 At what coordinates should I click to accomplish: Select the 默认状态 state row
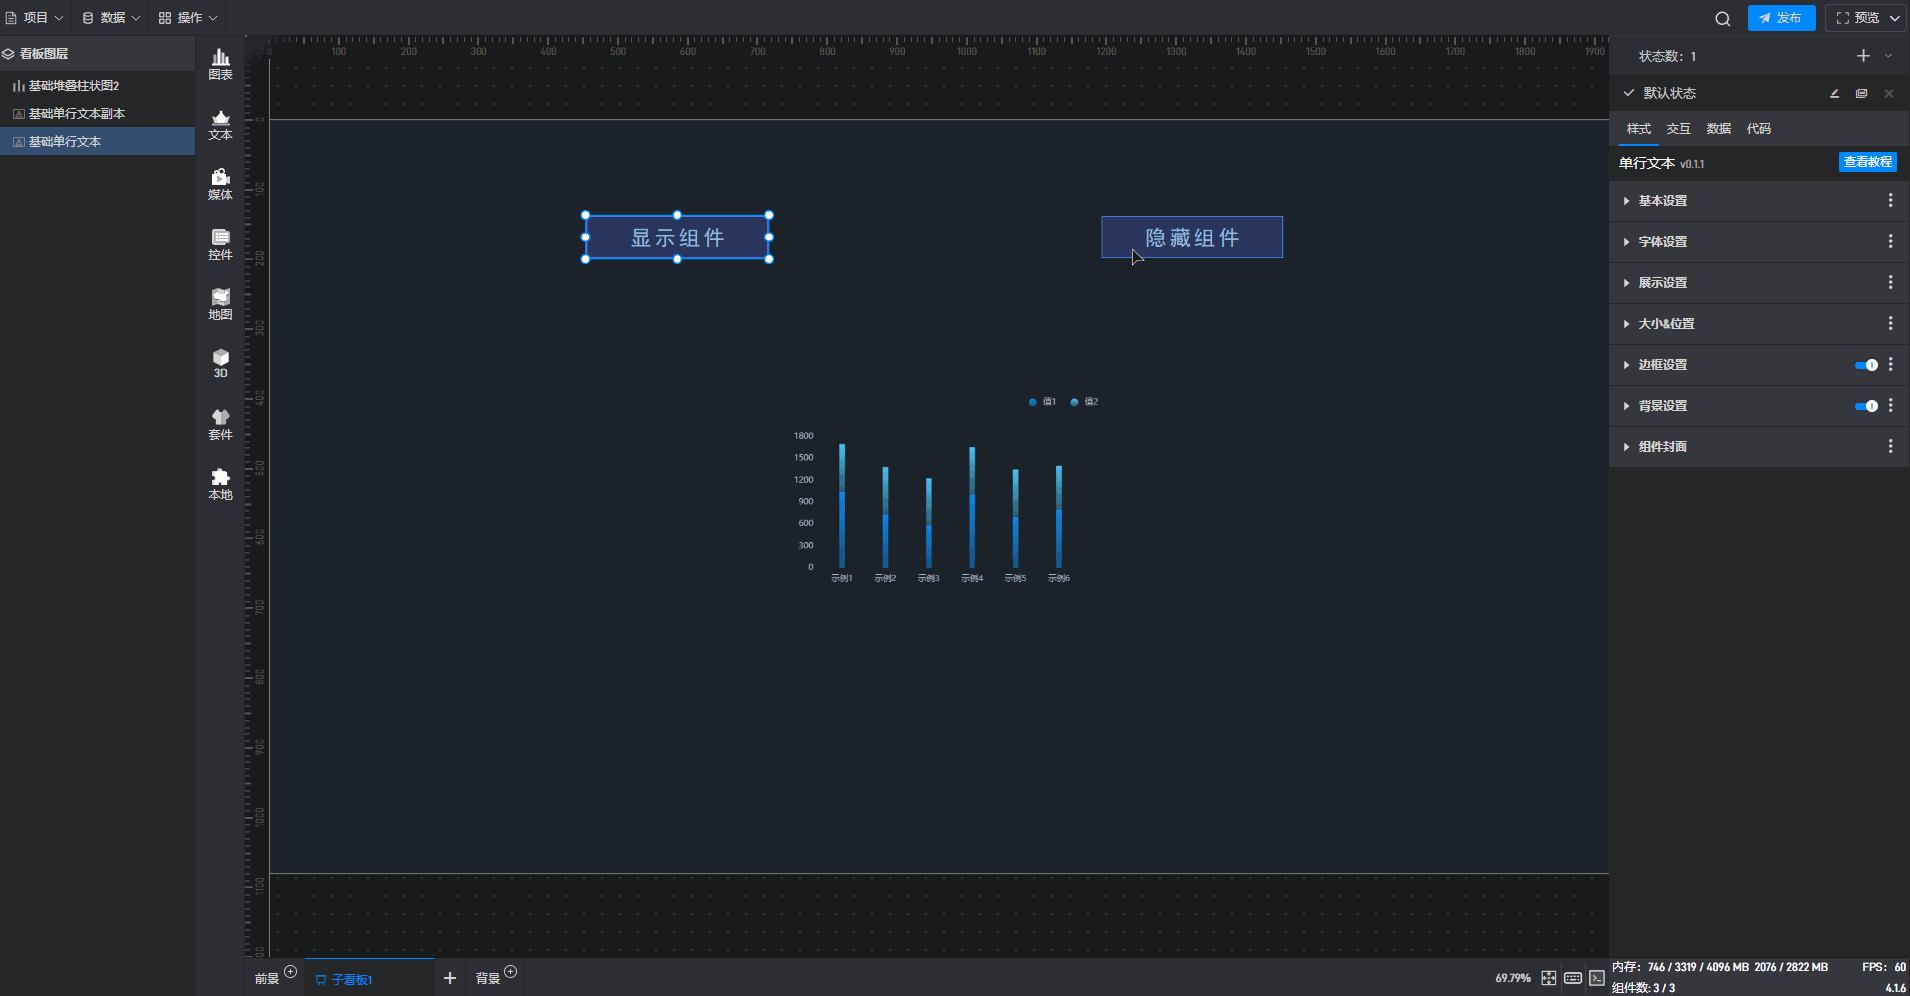click(x=1759, y=93)
